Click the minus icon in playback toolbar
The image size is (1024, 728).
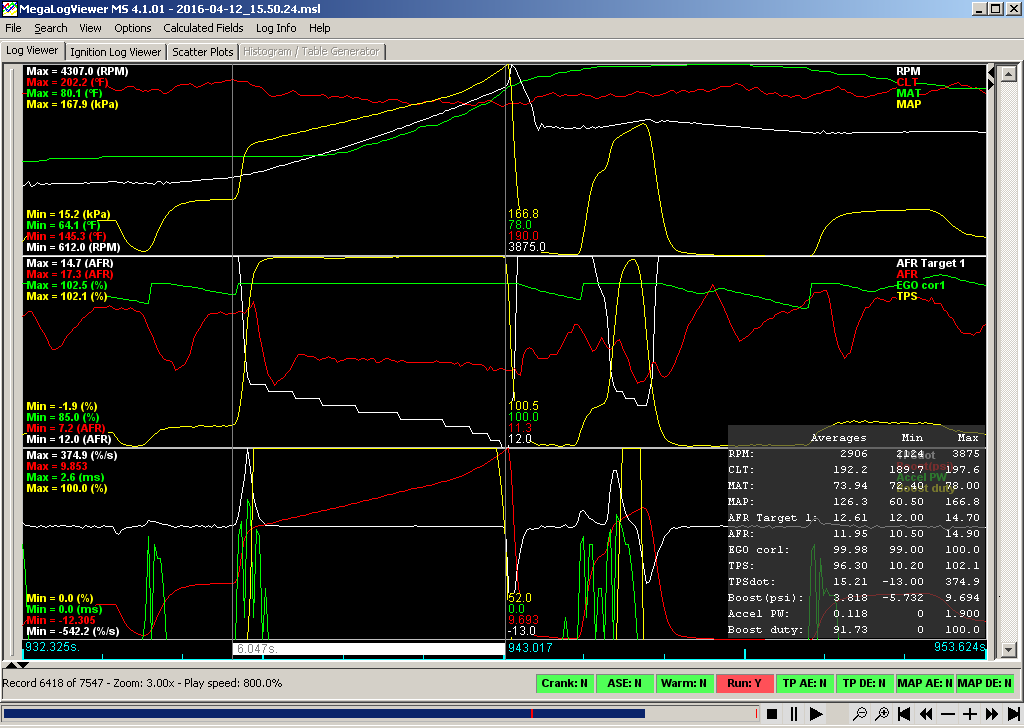click(x=948, y=714)
